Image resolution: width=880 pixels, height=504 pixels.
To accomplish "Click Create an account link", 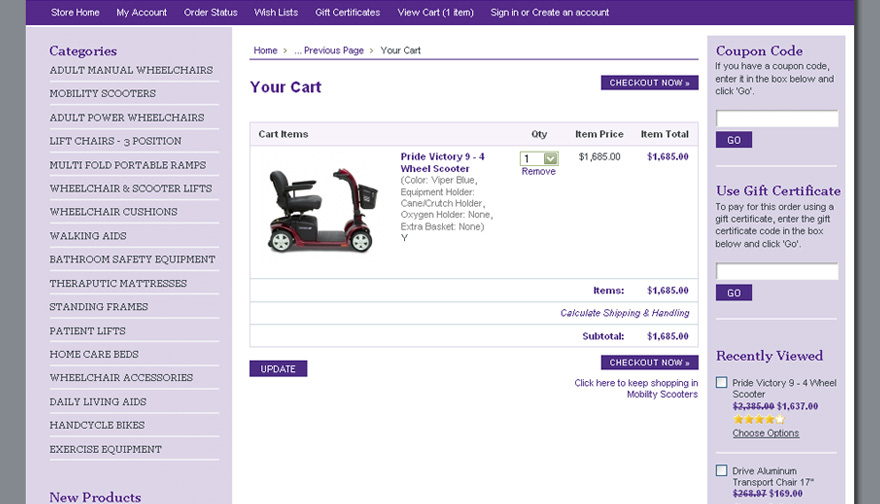I will (x=570, y=12).
